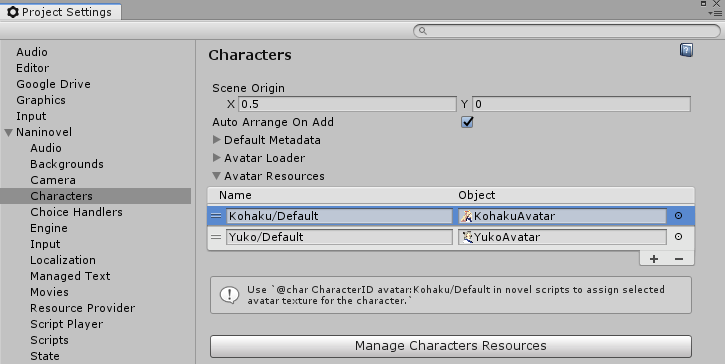This screenshot has height=364, width=725.
Task: Expand the Avatar Loader foldout
Action: [216, 158]
